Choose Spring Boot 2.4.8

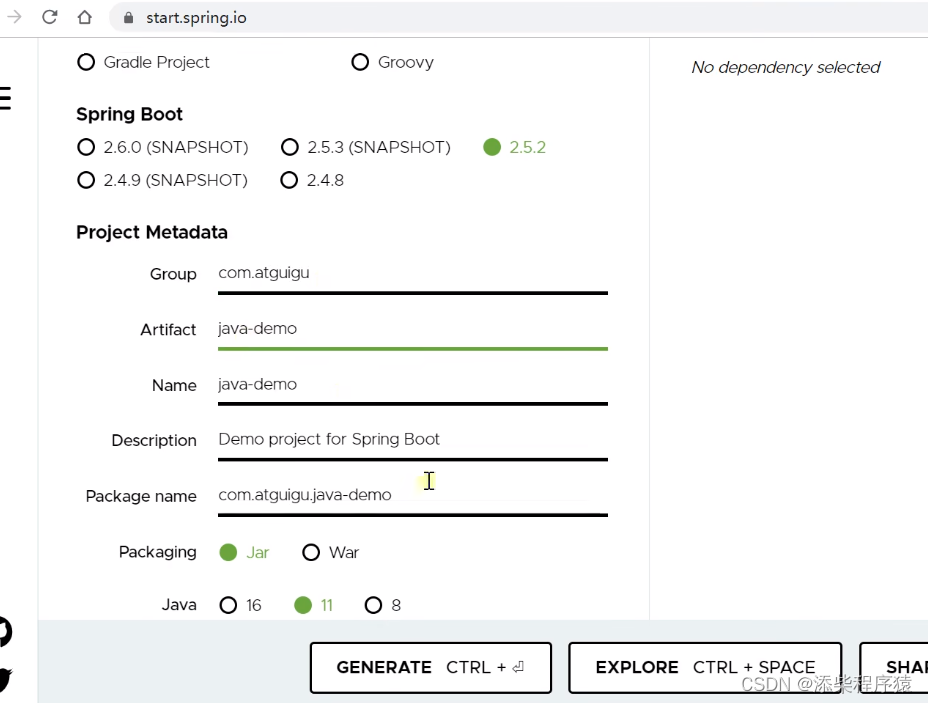tap(312, 180)
